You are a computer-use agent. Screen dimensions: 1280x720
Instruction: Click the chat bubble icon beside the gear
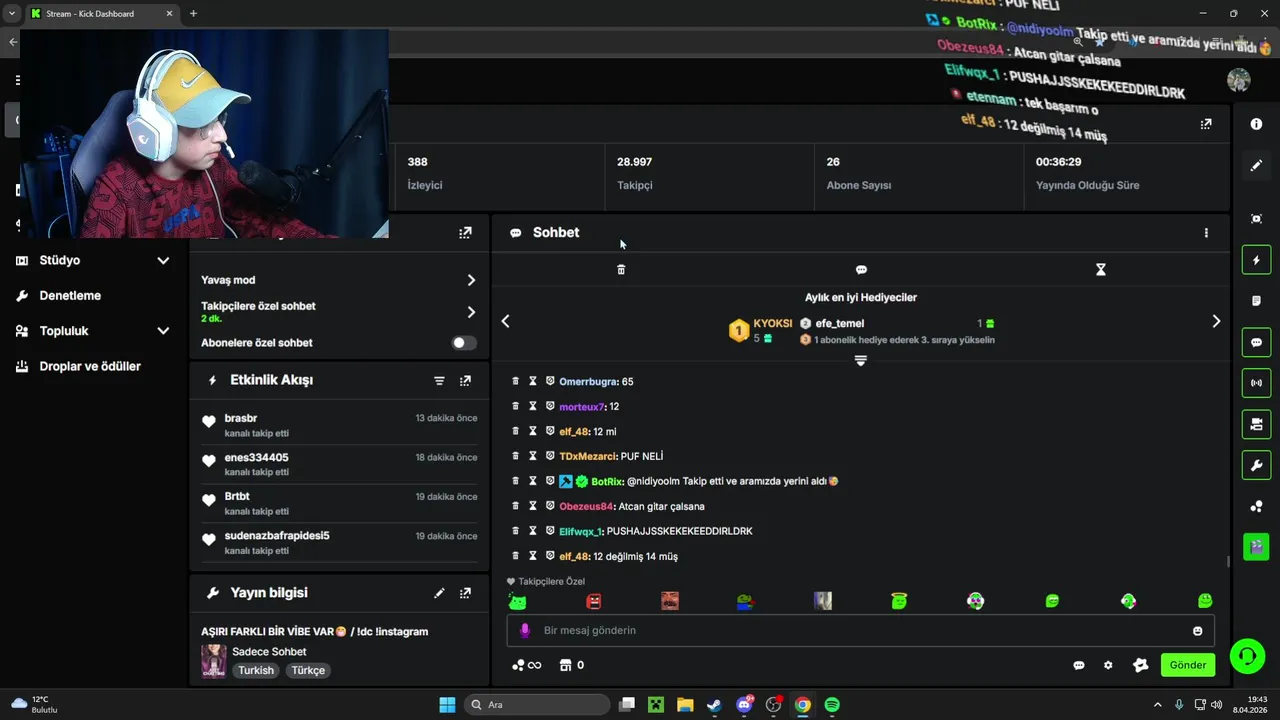tap(1079, 665)
